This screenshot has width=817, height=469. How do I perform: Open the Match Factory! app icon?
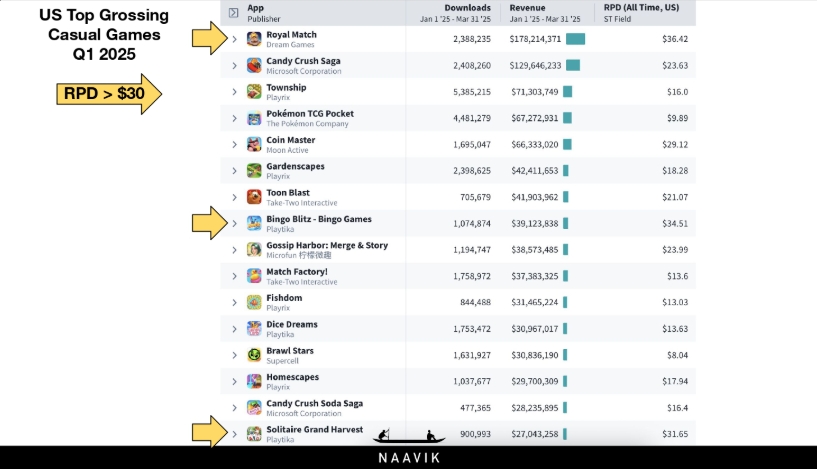(x=254, y=276)
